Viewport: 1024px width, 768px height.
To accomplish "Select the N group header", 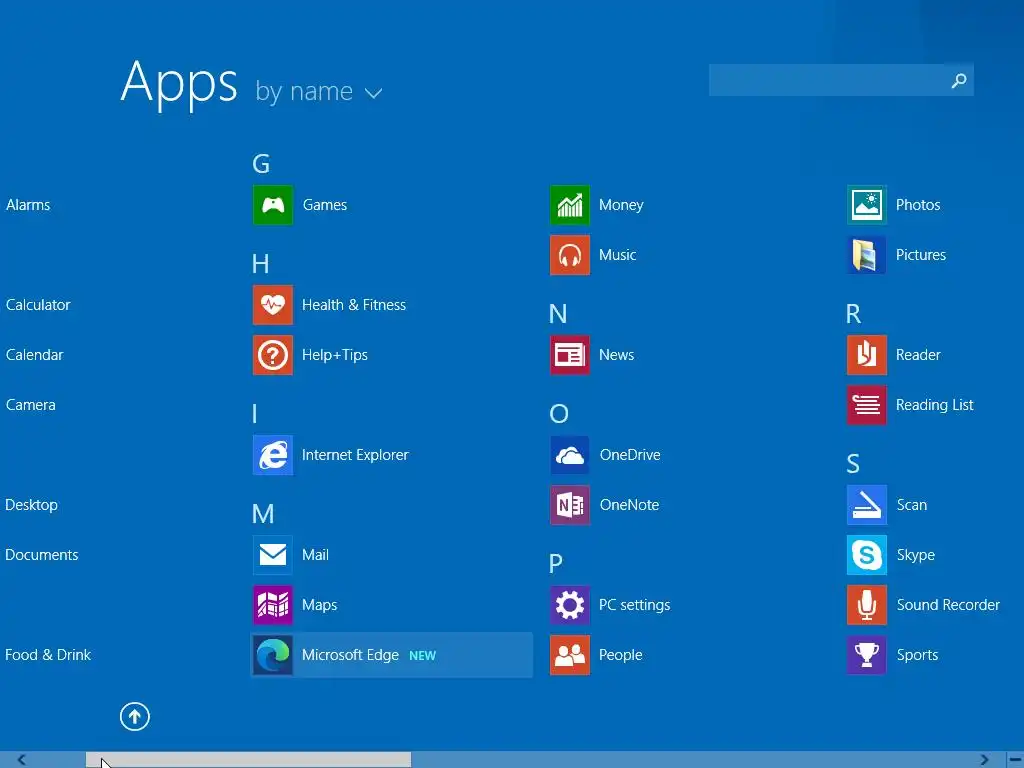I will click(558, 314).
